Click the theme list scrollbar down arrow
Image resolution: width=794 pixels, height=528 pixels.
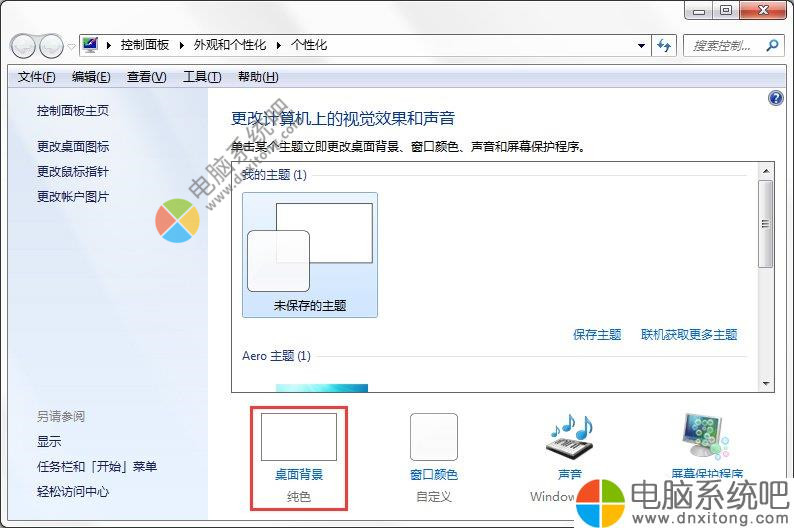[x=766, y=384]
